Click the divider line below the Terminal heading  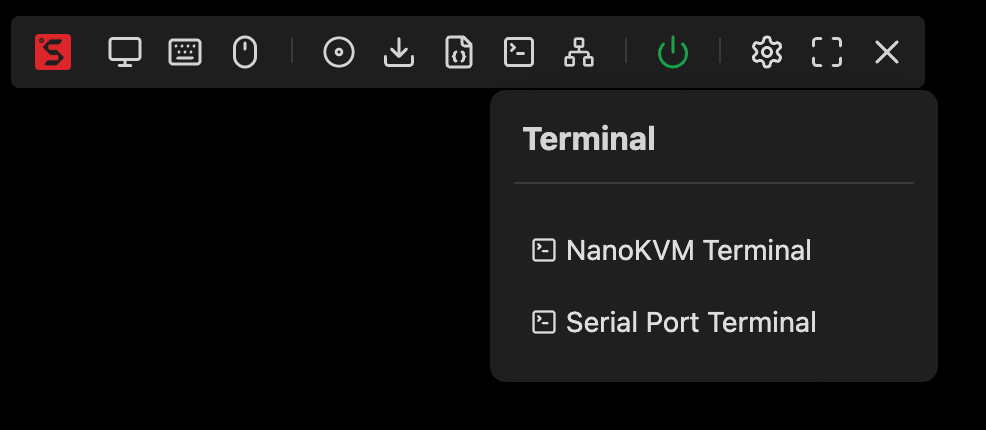click(714, 183)
